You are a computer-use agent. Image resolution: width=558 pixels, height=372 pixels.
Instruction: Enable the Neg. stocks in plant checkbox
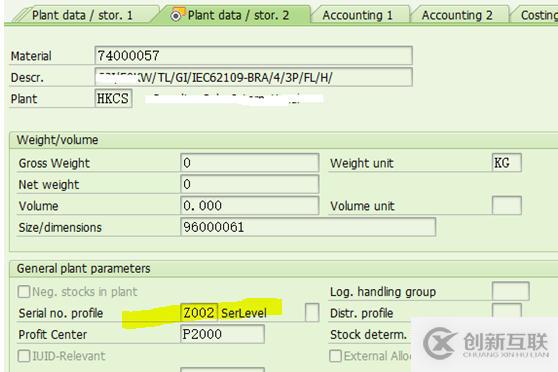point(24,292)
